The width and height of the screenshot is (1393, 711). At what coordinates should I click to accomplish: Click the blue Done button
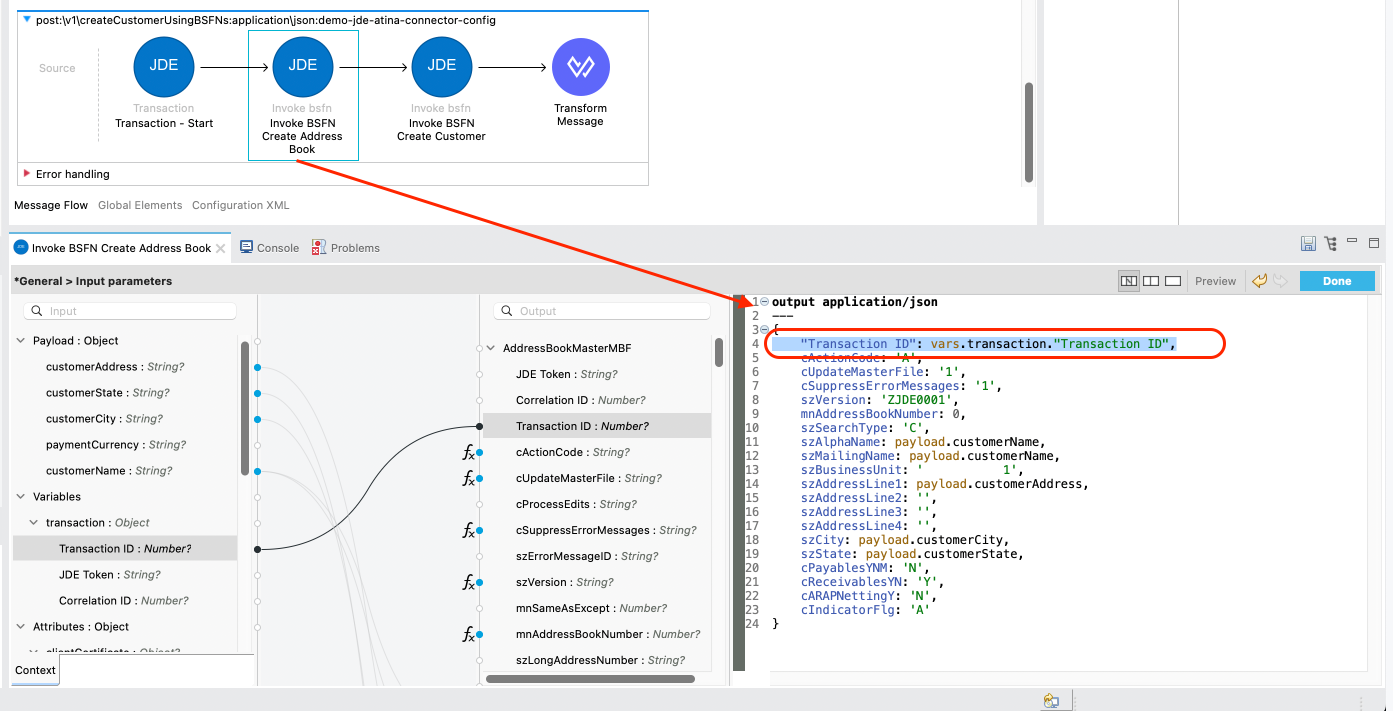(x=1336, y=281)
